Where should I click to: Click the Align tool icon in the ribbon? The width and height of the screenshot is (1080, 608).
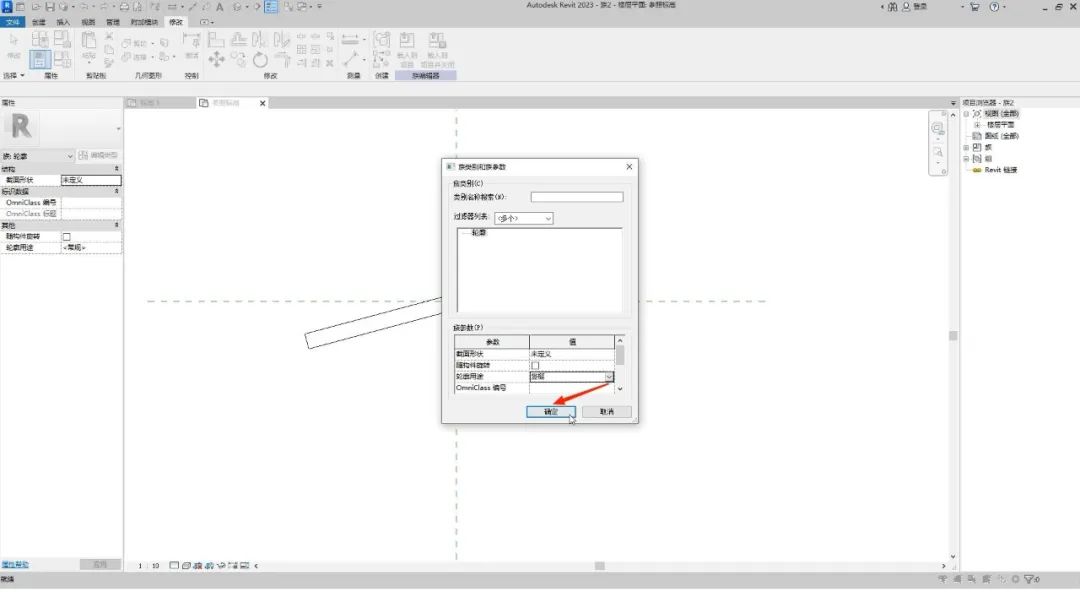click(x=216, y=40)
